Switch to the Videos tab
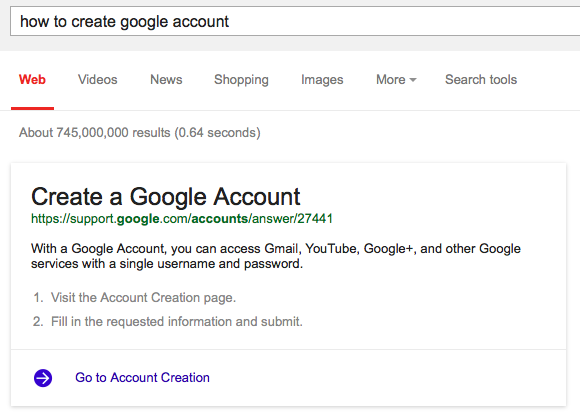580x415 pixels. click(98, 80)
